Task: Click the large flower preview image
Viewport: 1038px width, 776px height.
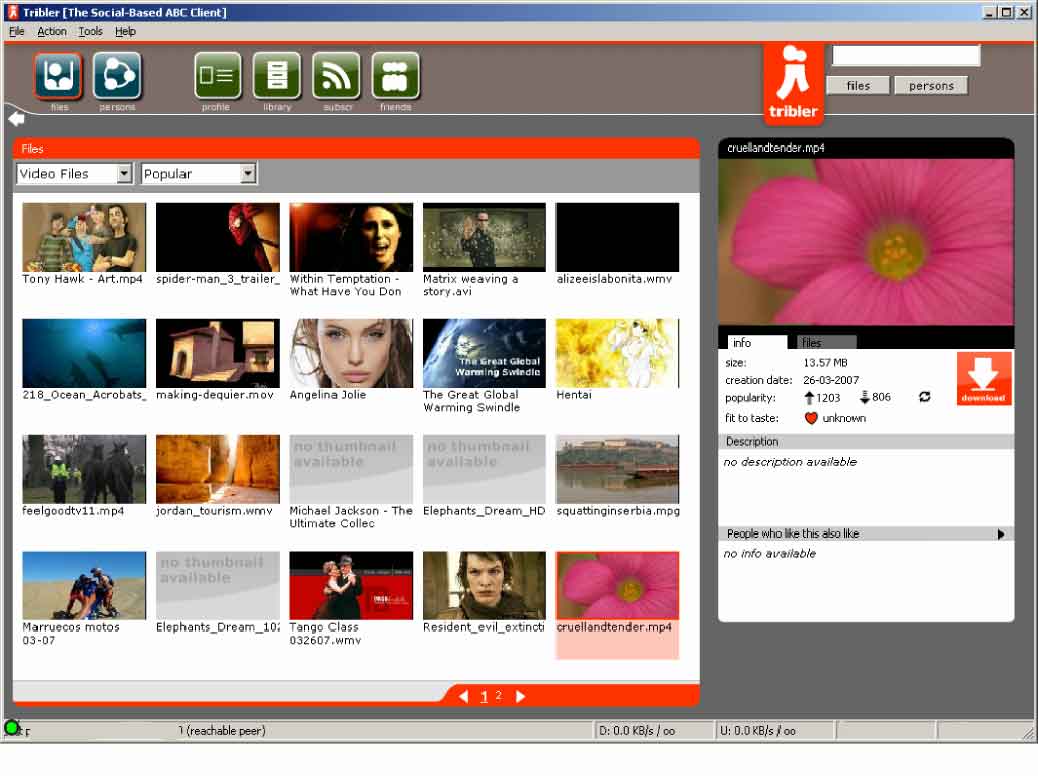Action: point(866,242)
